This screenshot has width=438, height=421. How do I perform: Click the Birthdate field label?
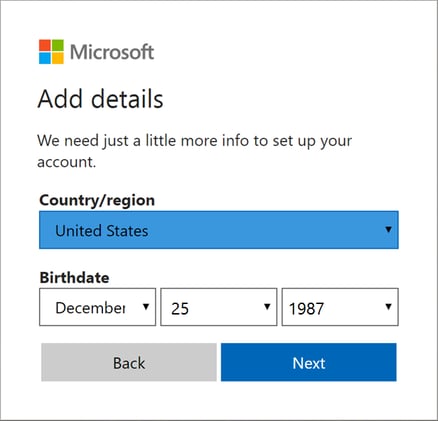[74, 277]
